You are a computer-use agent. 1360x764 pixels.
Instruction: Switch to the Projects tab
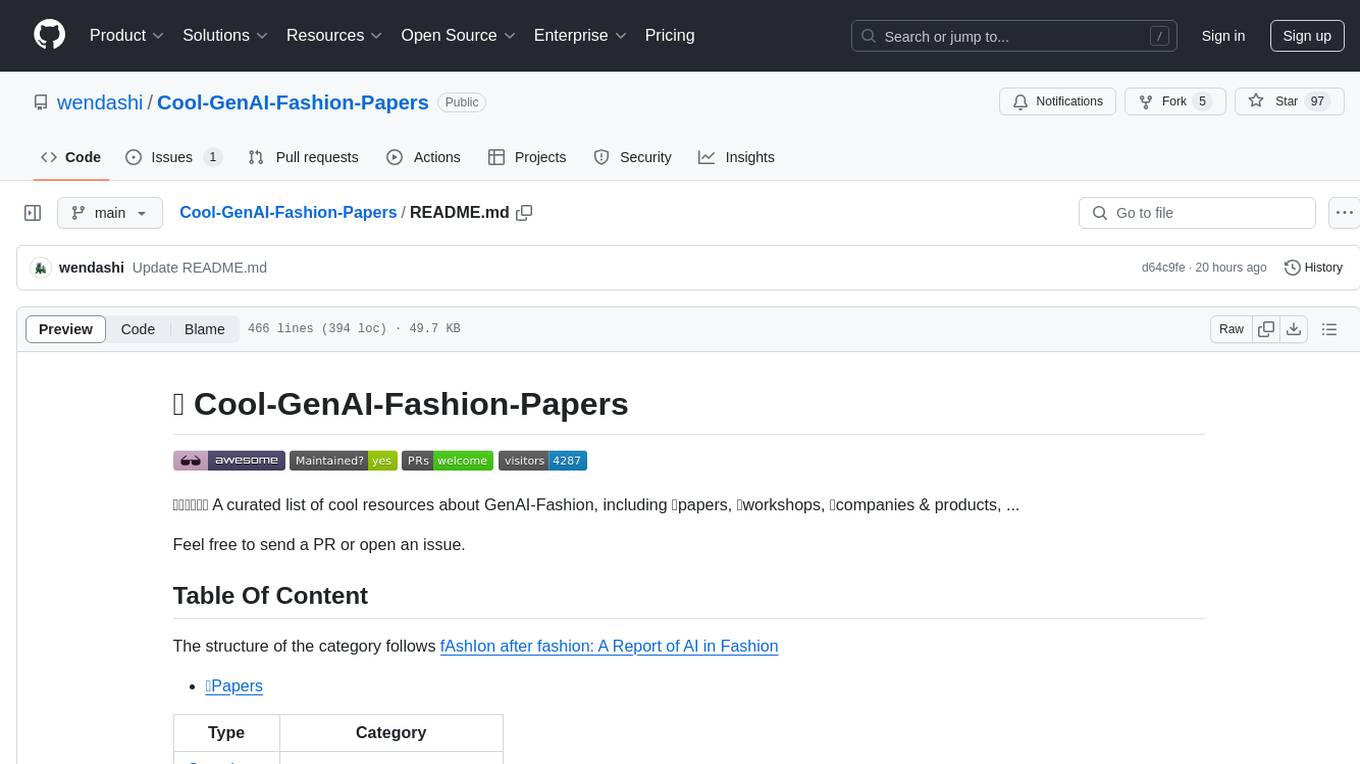pos(527,157)
